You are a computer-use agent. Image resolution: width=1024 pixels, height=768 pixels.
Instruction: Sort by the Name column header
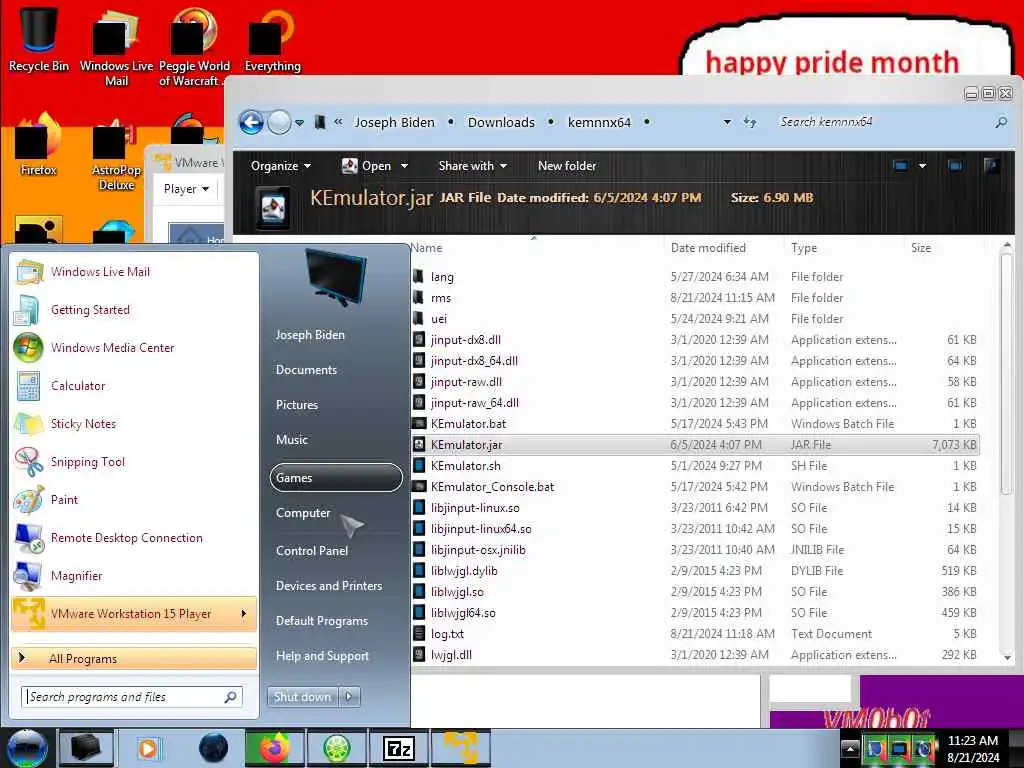click(426, 248)
